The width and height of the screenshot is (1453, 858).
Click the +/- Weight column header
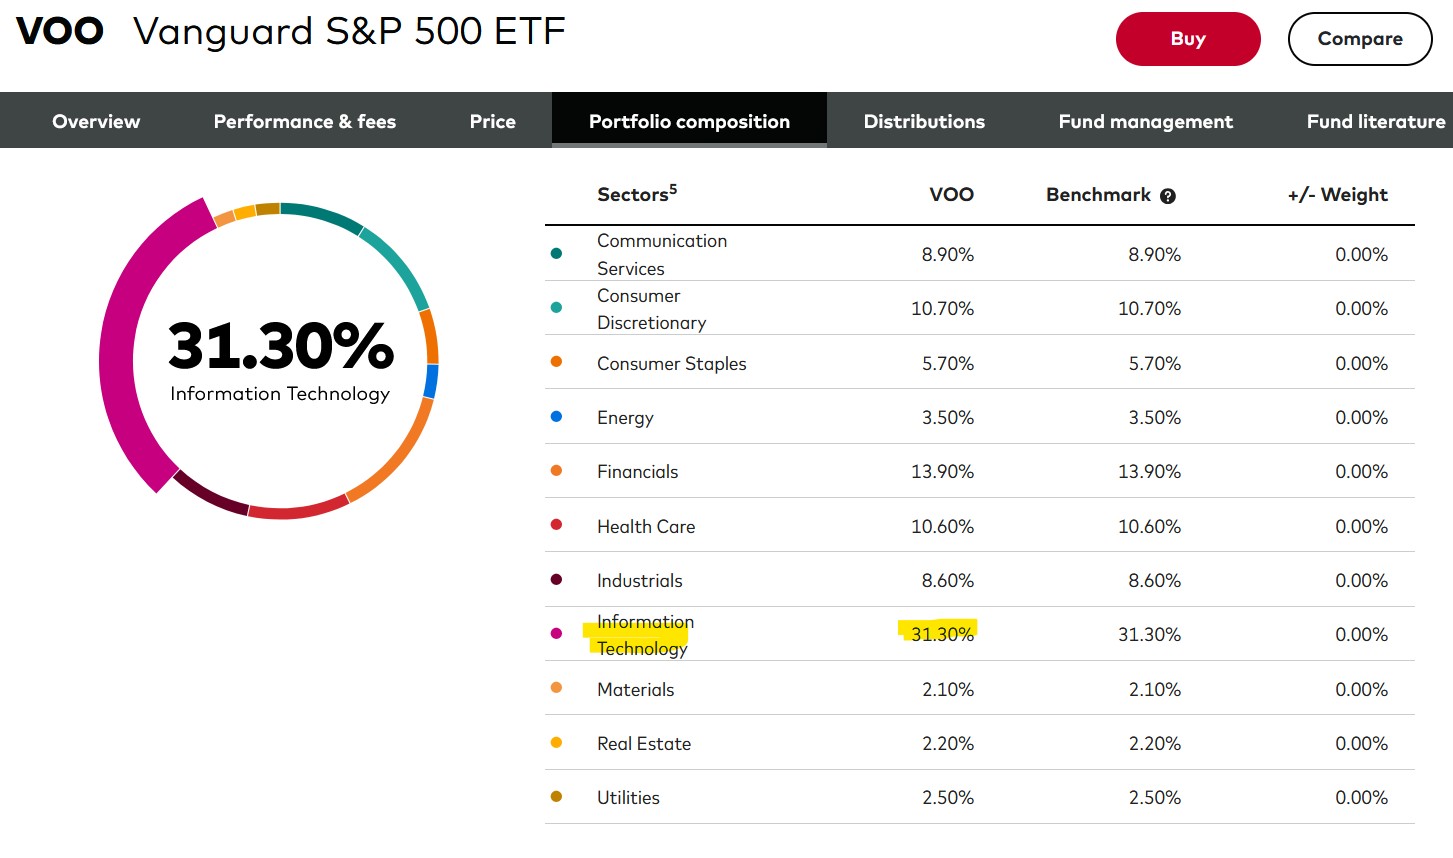(1338, 195)
